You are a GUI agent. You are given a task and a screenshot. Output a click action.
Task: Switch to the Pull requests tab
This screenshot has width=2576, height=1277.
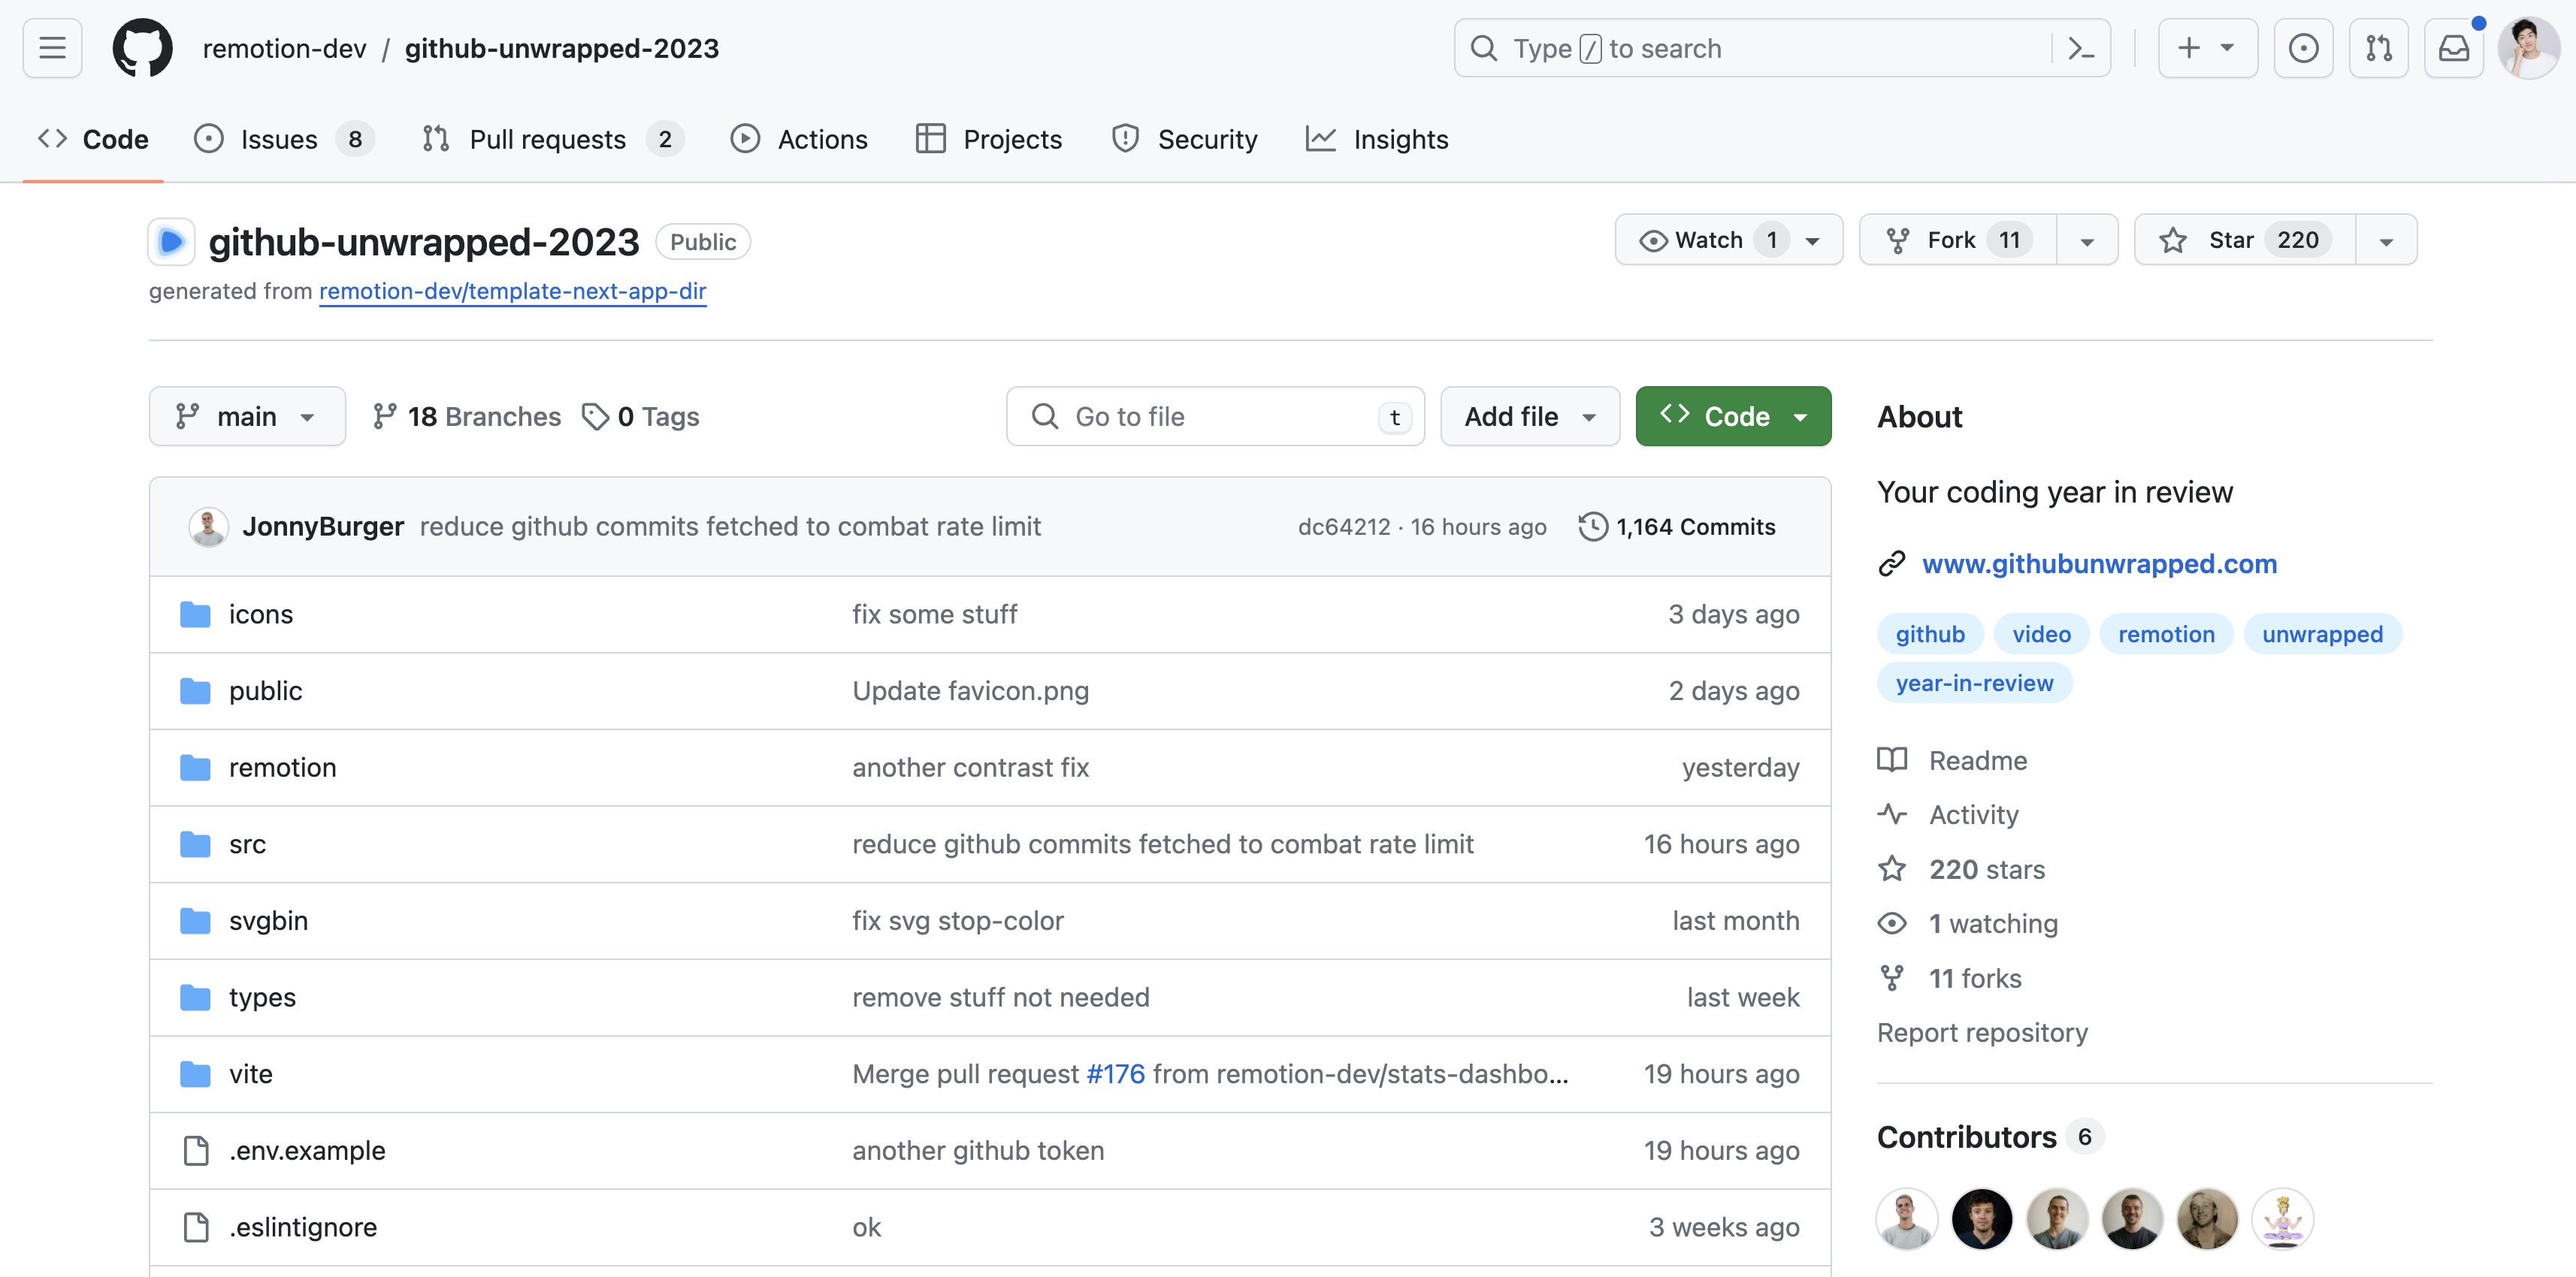[547, 139]
